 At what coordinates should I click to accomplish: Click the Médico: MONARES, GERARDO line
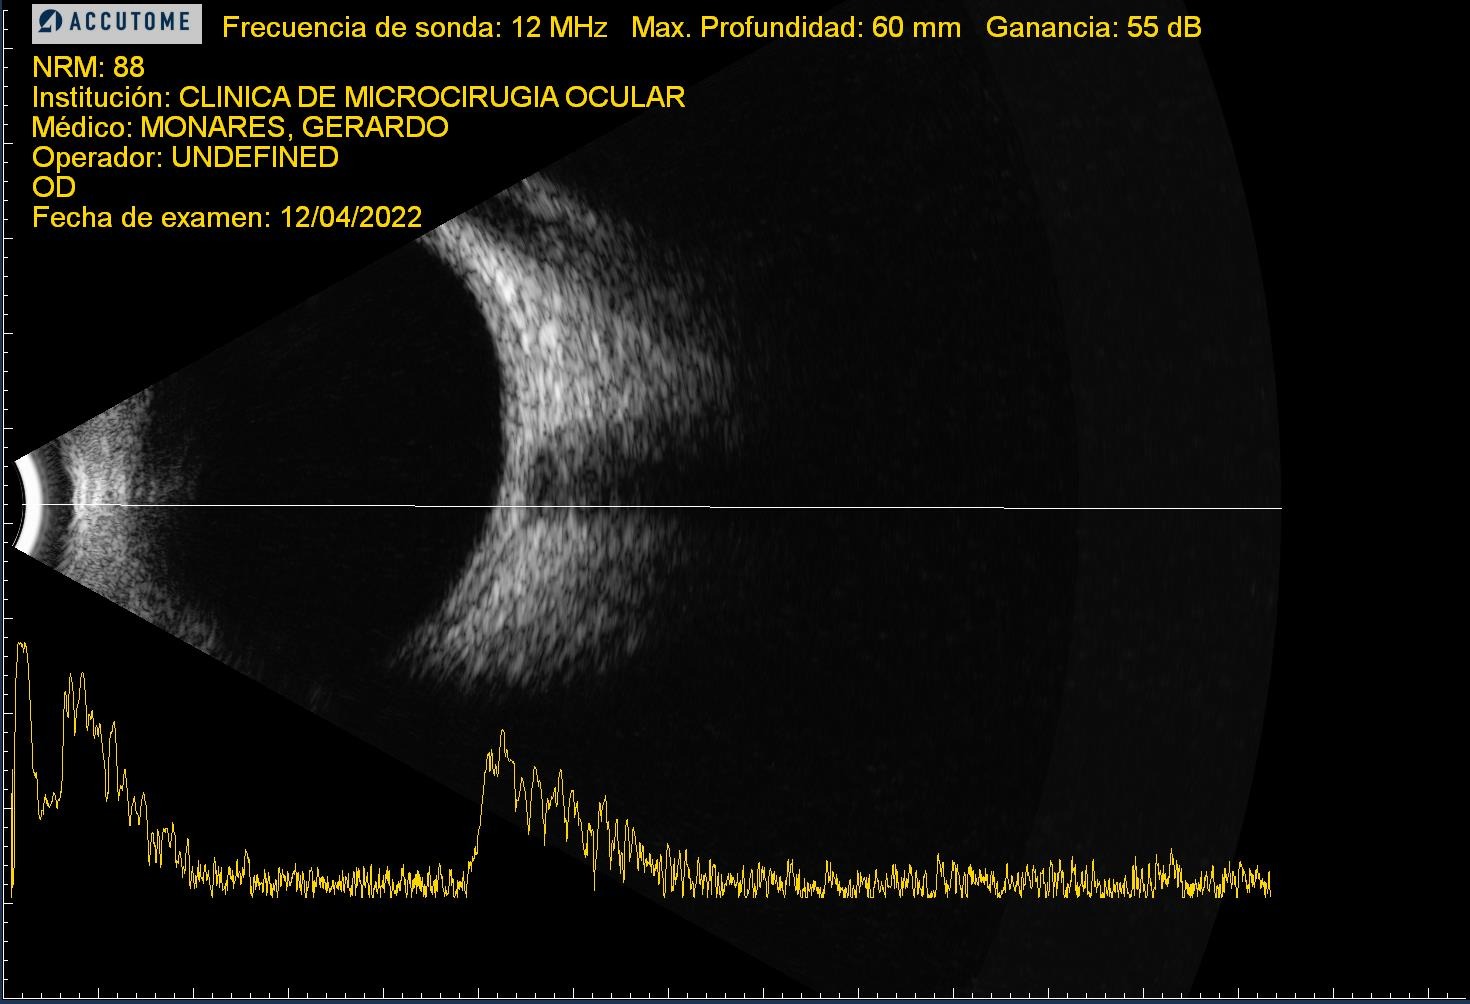pyautogui.click(x=240, y=128)
